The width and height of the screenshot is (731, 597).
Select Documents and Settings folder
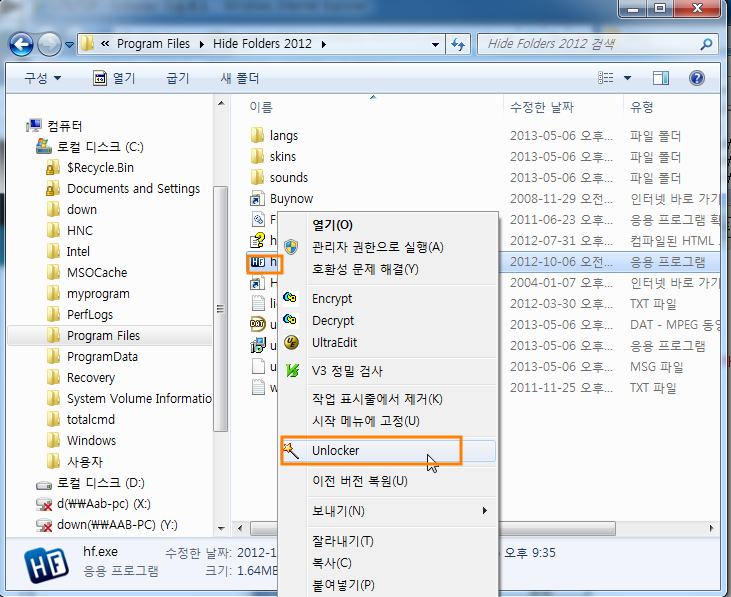click(x=123, y=189)
